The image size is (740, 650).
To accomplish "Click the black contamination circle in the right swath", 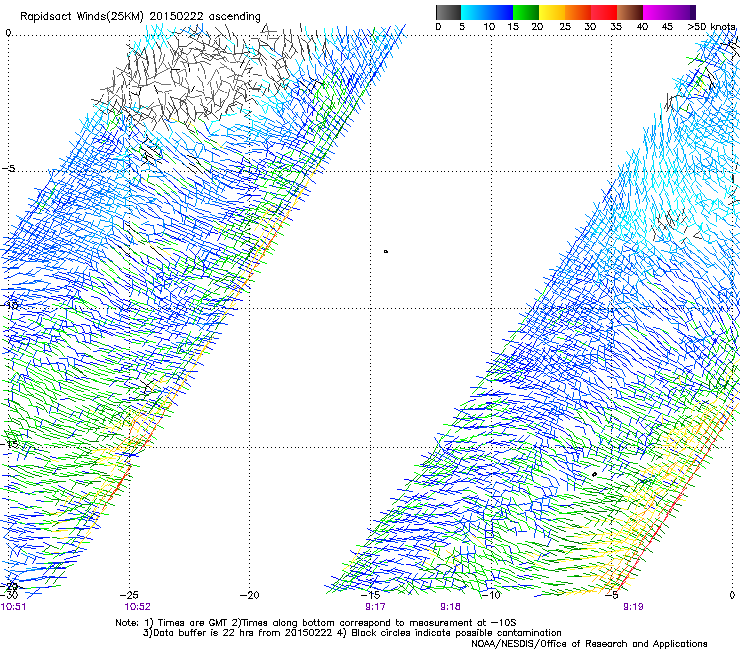I will coord(595,474).
